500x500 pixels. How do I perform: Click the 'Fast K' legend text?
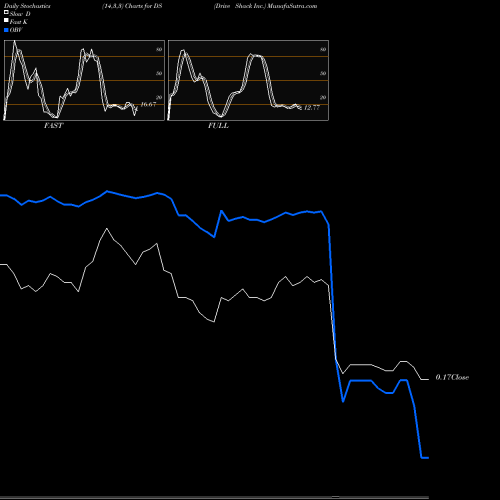[19, 22]
